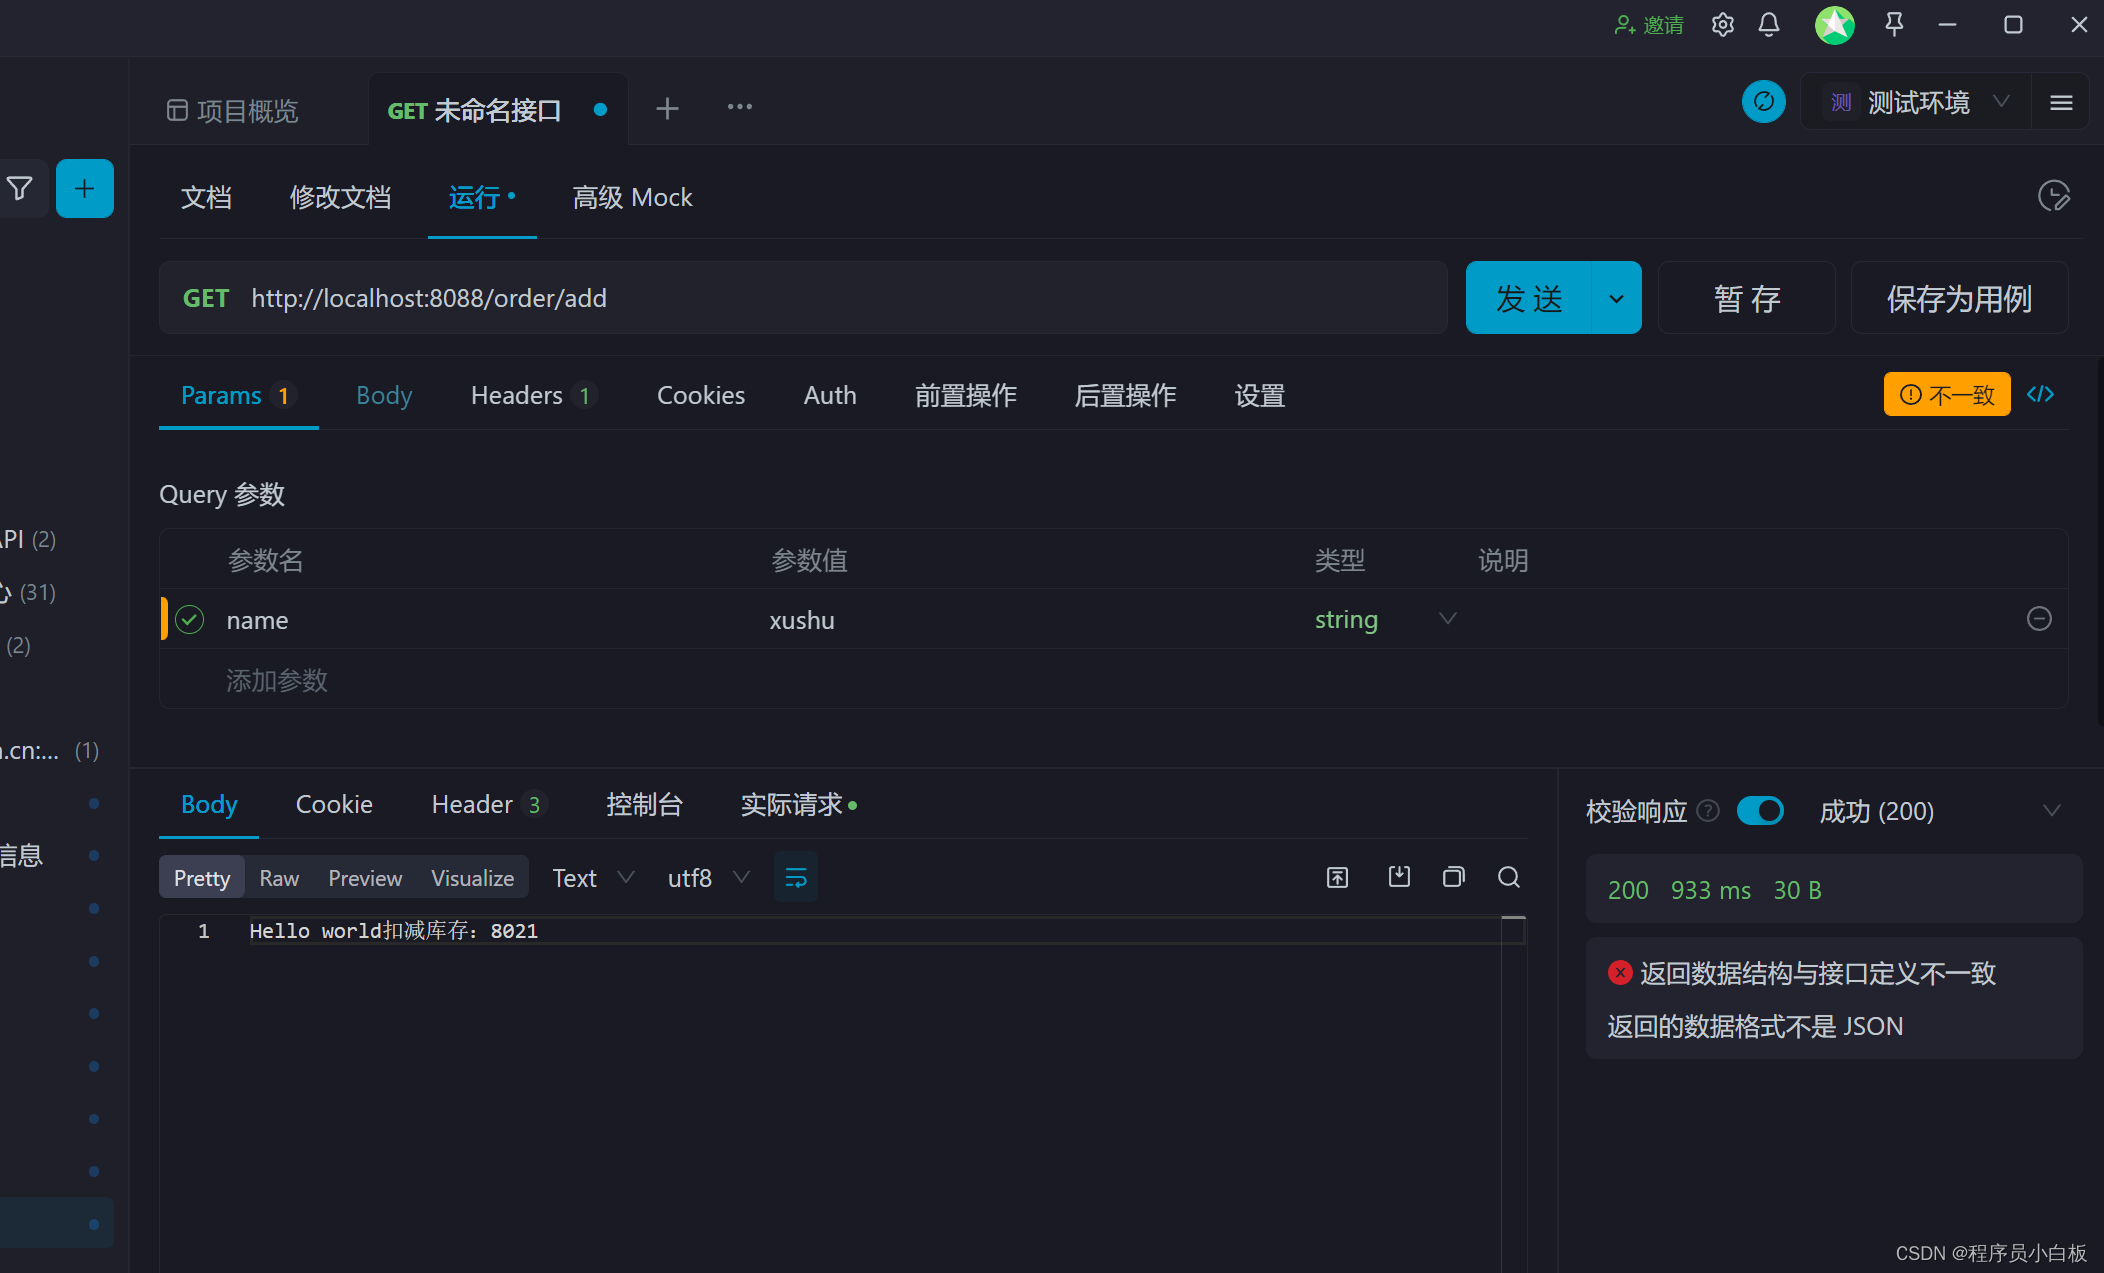Select the Params request tab
2104x1273 pixels.
[238, 396]
